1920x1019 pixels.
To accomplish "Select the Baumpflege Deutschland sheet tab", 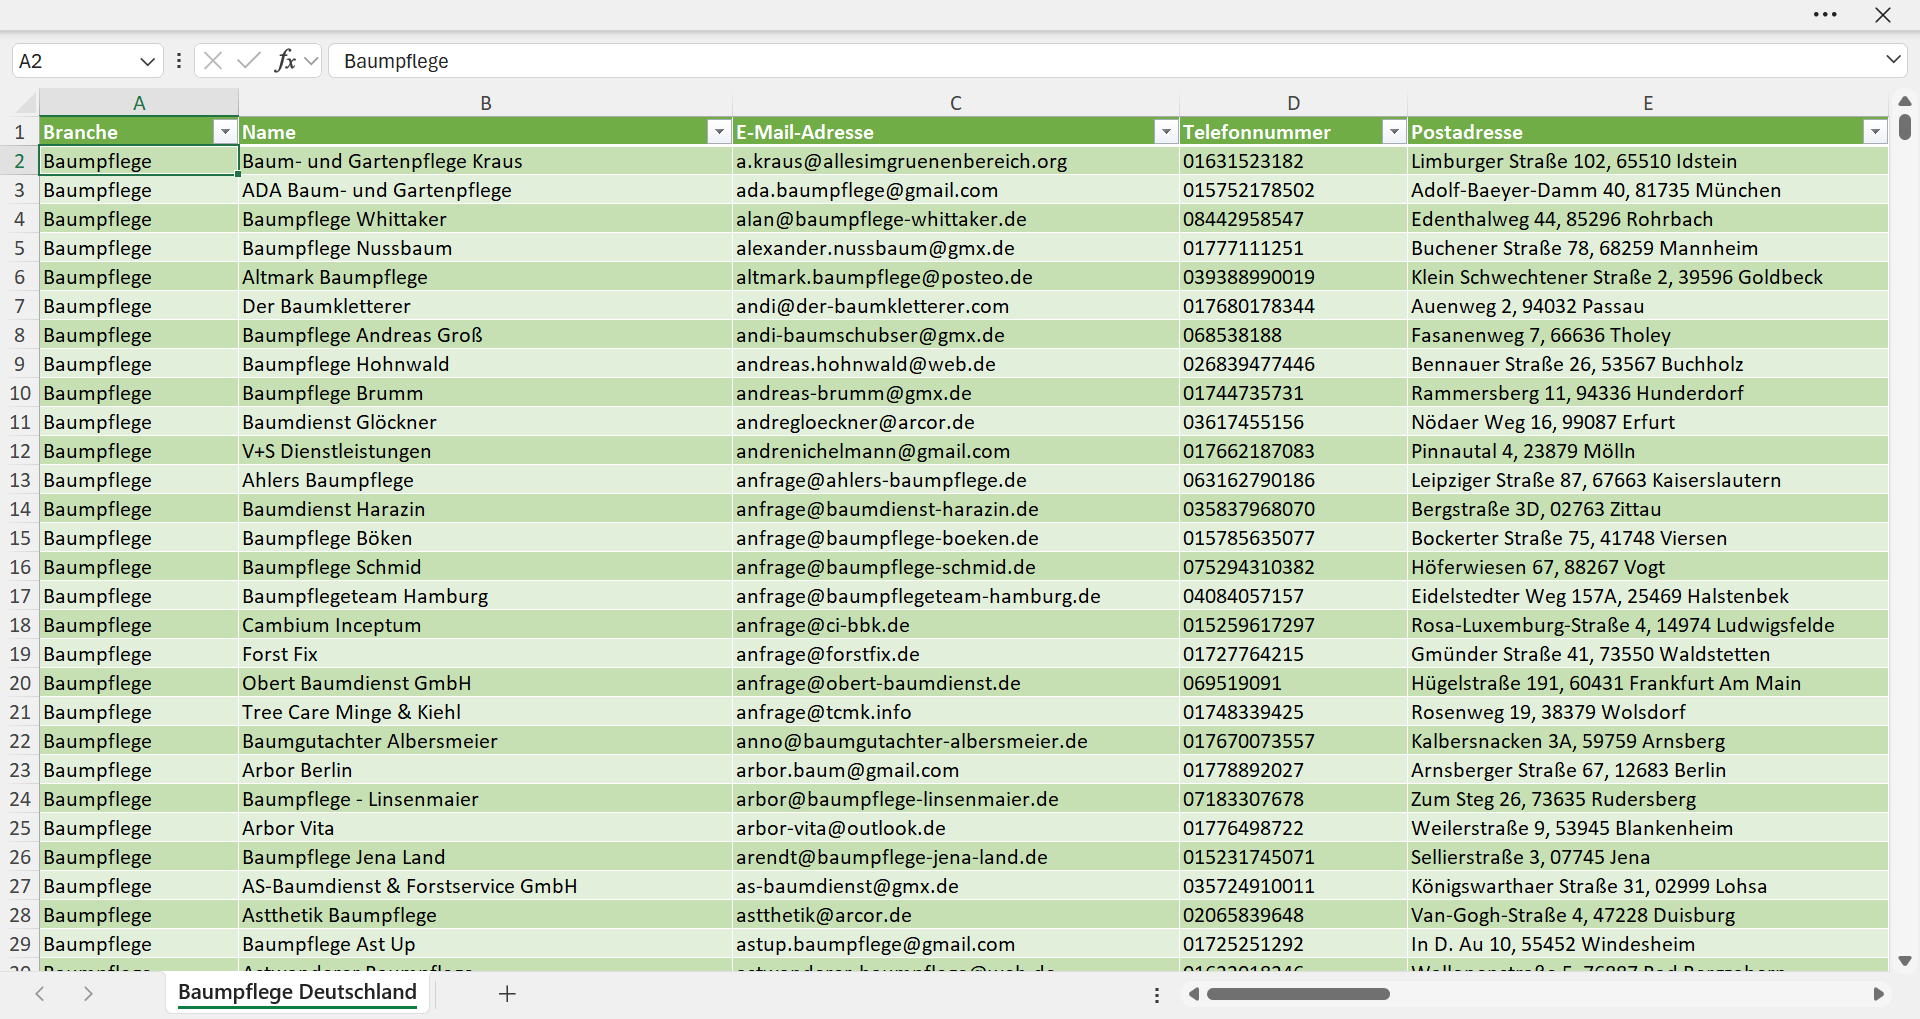I will click(x=297, y=992).
